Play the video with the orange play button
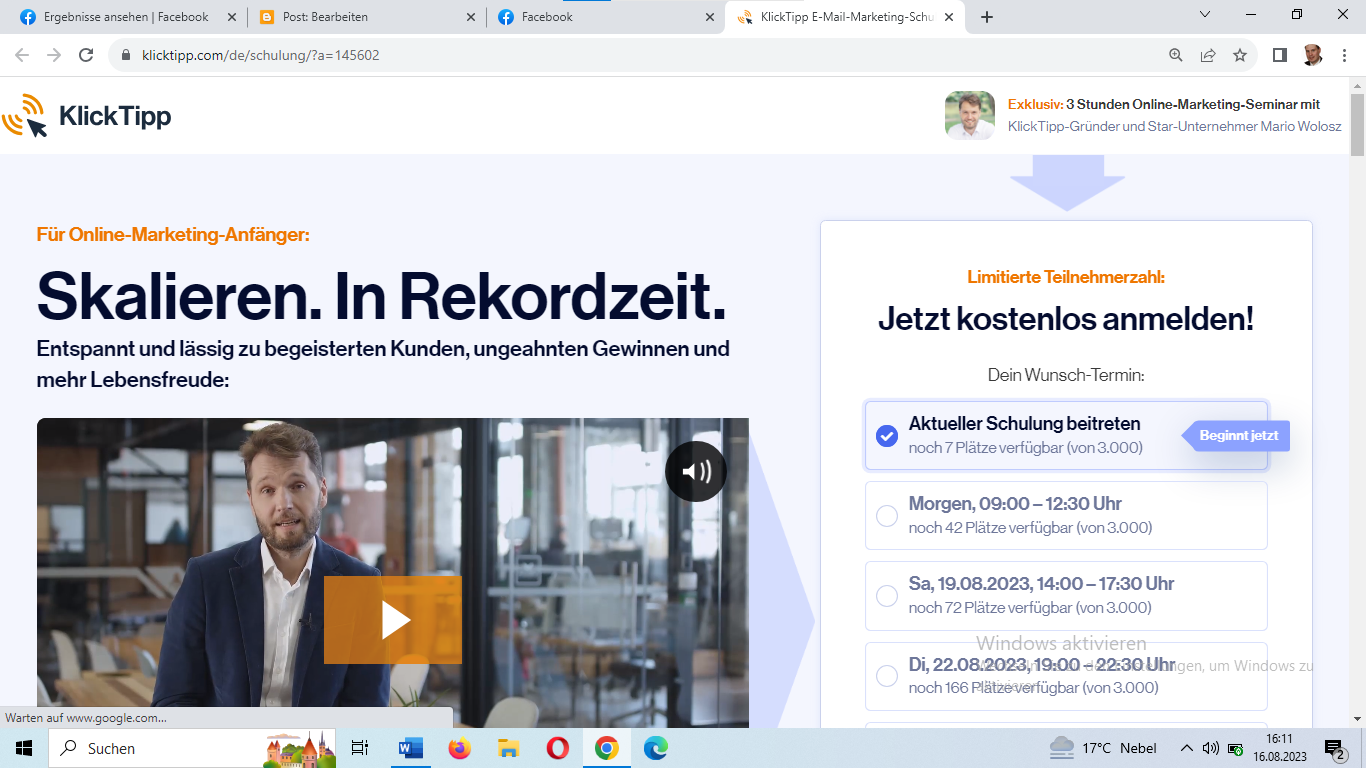Screen dimensions: 1366x768 click(393, 620)
